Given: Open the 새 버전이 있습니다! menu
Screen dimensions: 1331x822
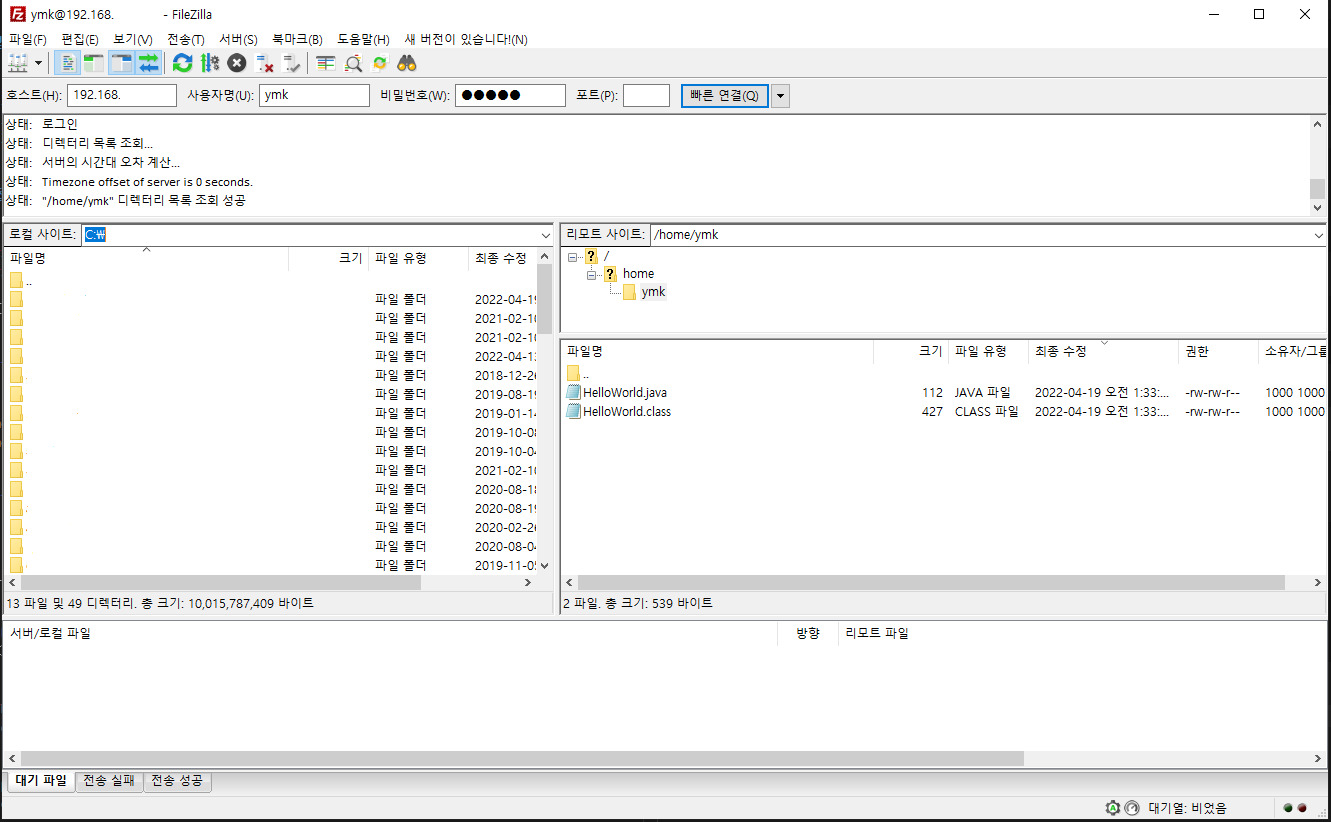Looking at the screenshot, I should point(465,39).
